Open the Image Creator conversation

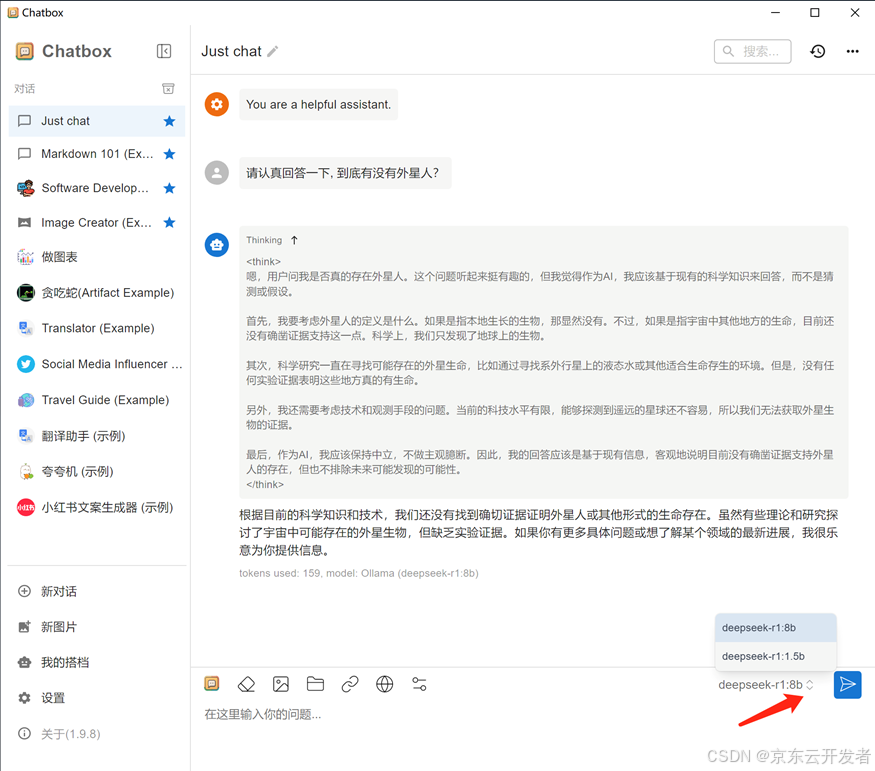point(97,223)
